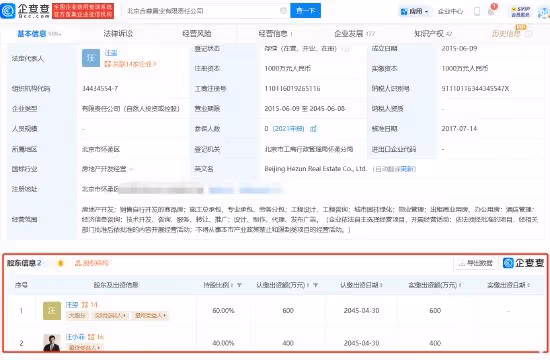This screenshot has height=360, width=550.
Task: Switch to the 法律诉讼 tab
Action: coord(118,34)
